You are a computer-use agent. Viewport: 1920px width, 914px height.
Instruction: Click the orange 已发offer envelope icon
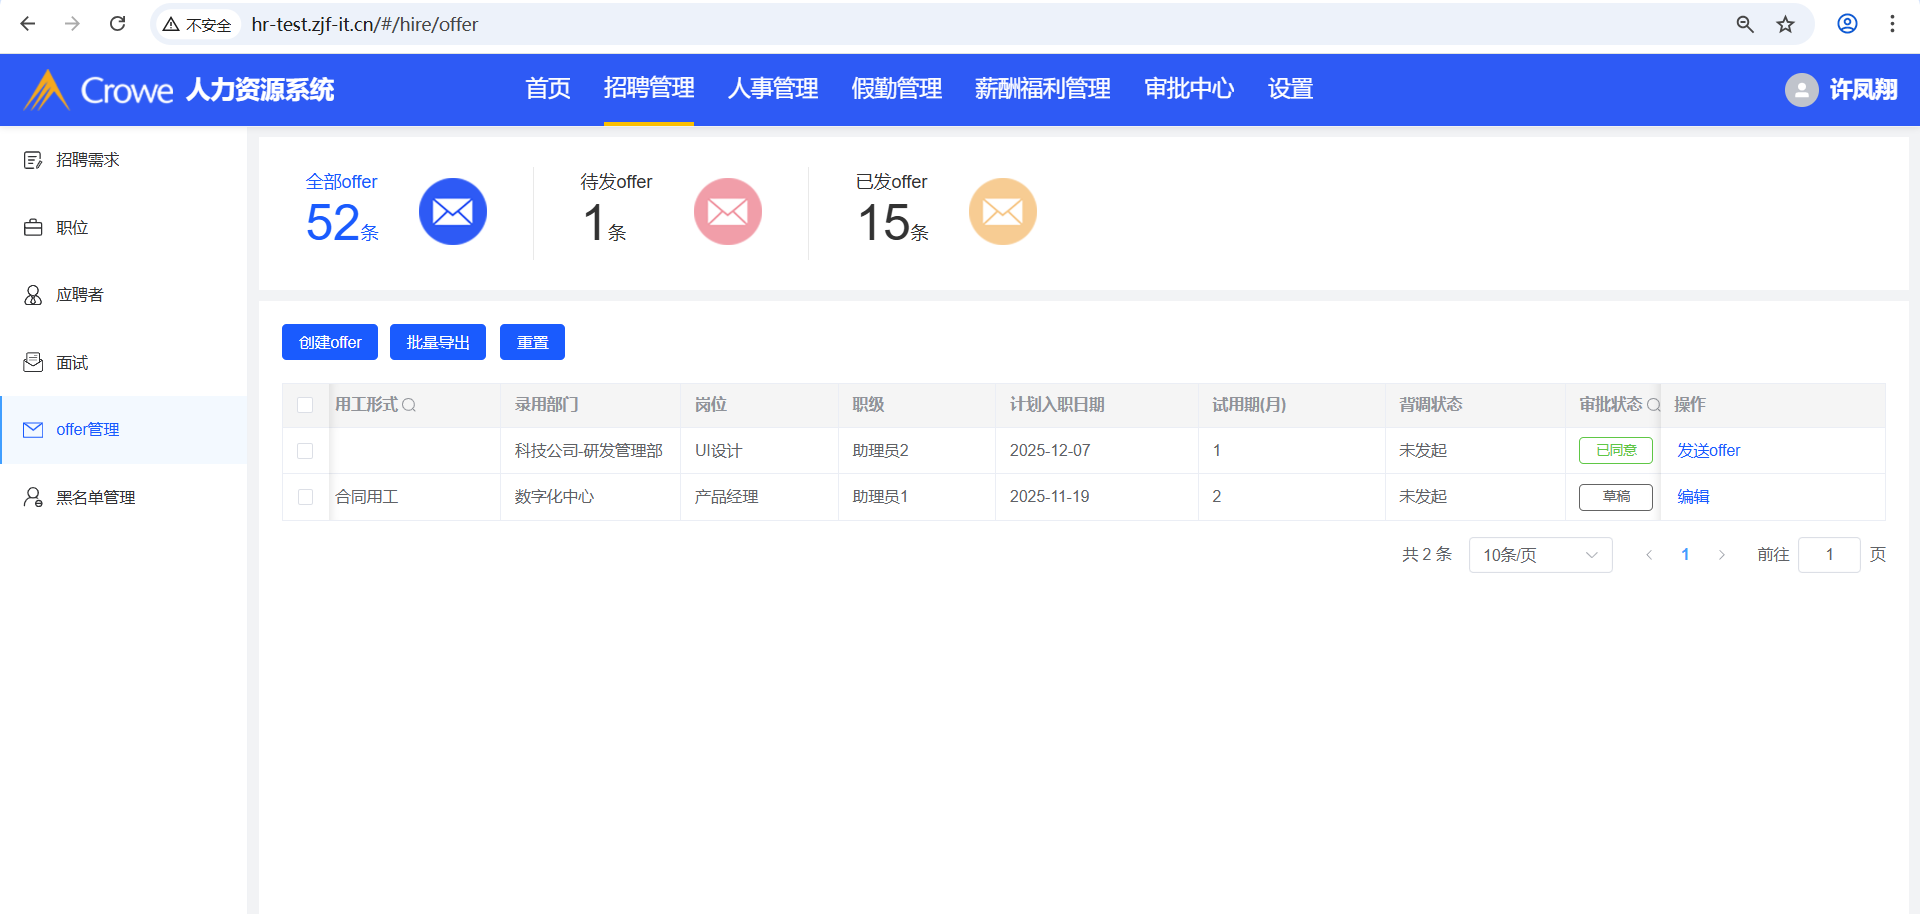(x=1002, y=212)
